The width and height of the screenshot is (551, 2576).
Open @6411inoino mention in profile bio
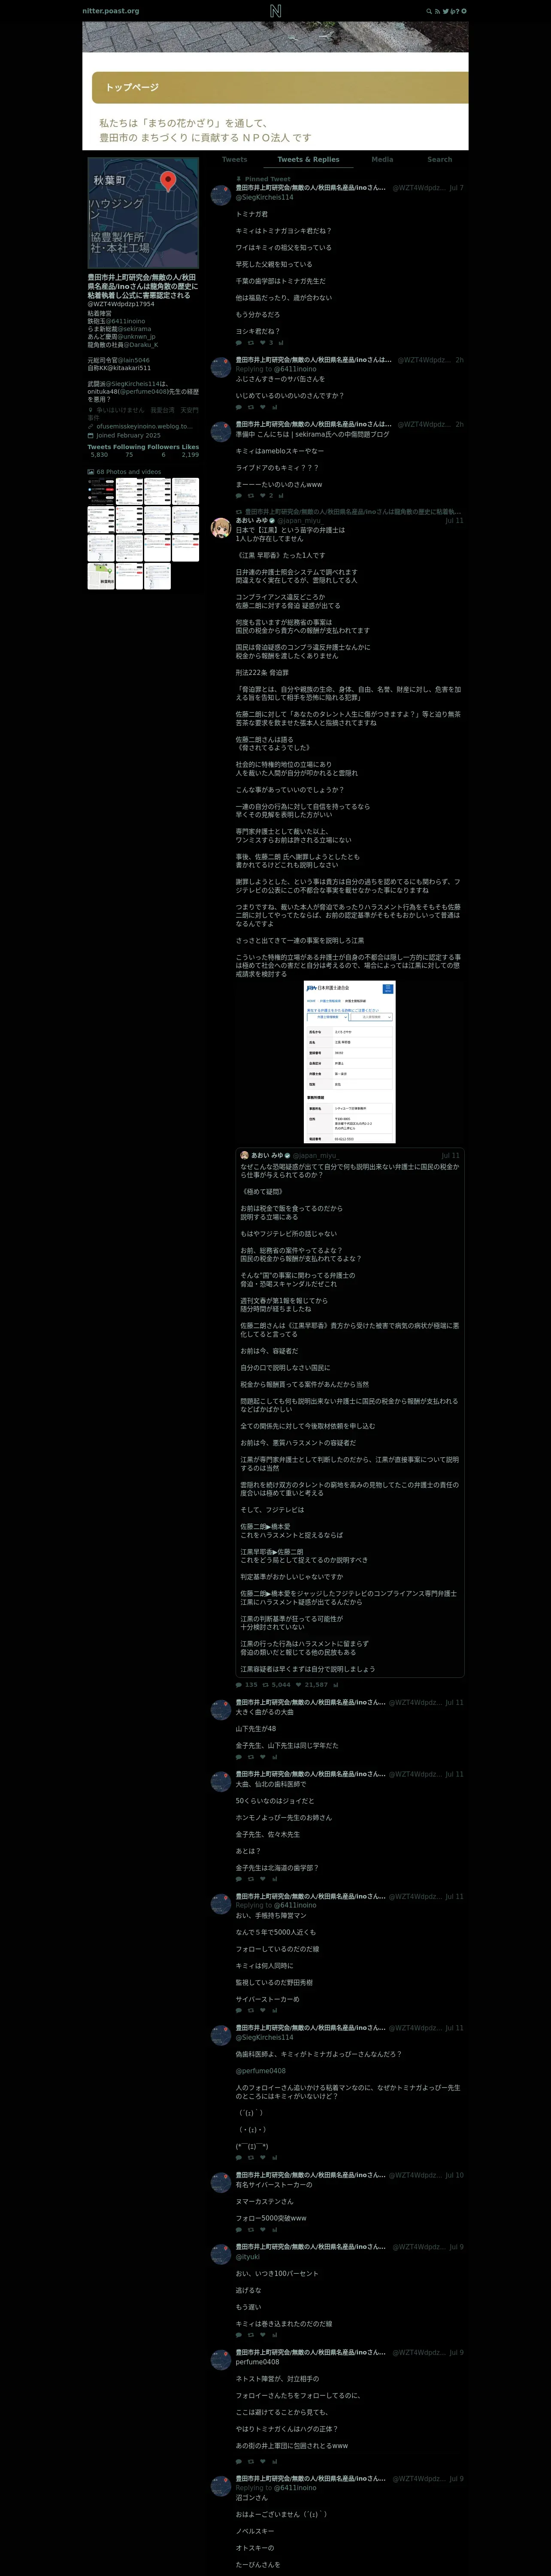tap(125, 321)
